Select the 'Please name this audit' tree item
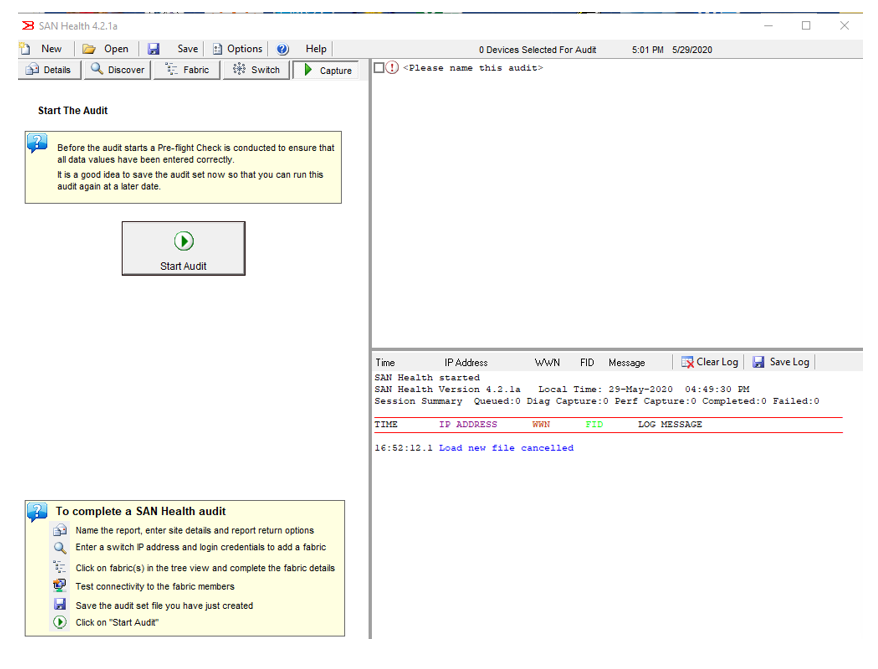This screenshot has height=669, width=878. (472, 68)
